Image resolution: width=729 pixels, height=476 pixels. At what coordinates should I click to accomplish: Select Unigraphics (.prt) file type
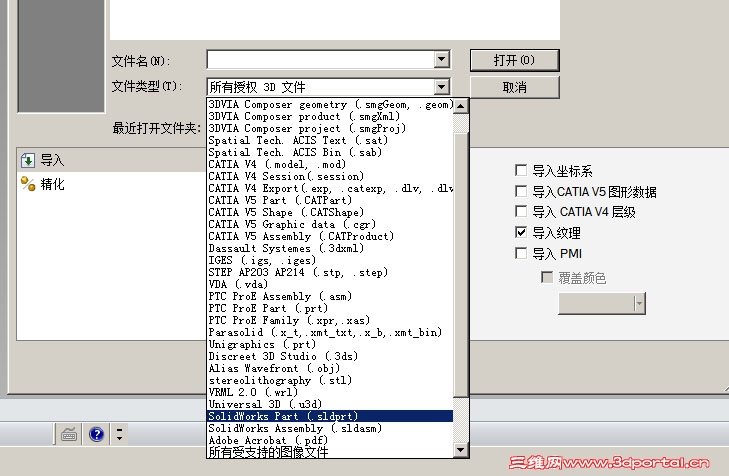[330, 344]
